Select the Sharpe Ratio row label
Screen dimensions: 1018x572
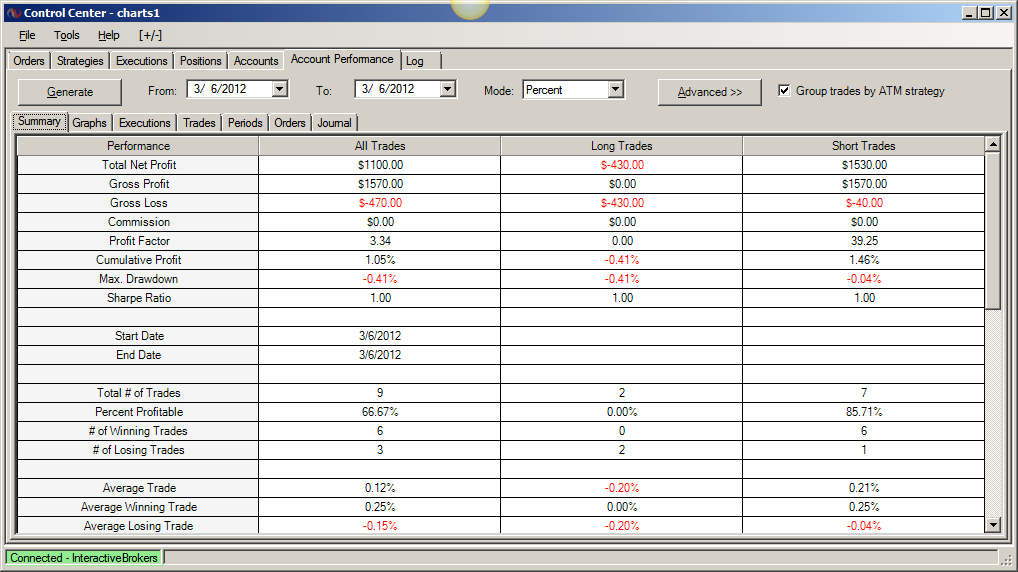click(x=139, y=298)
